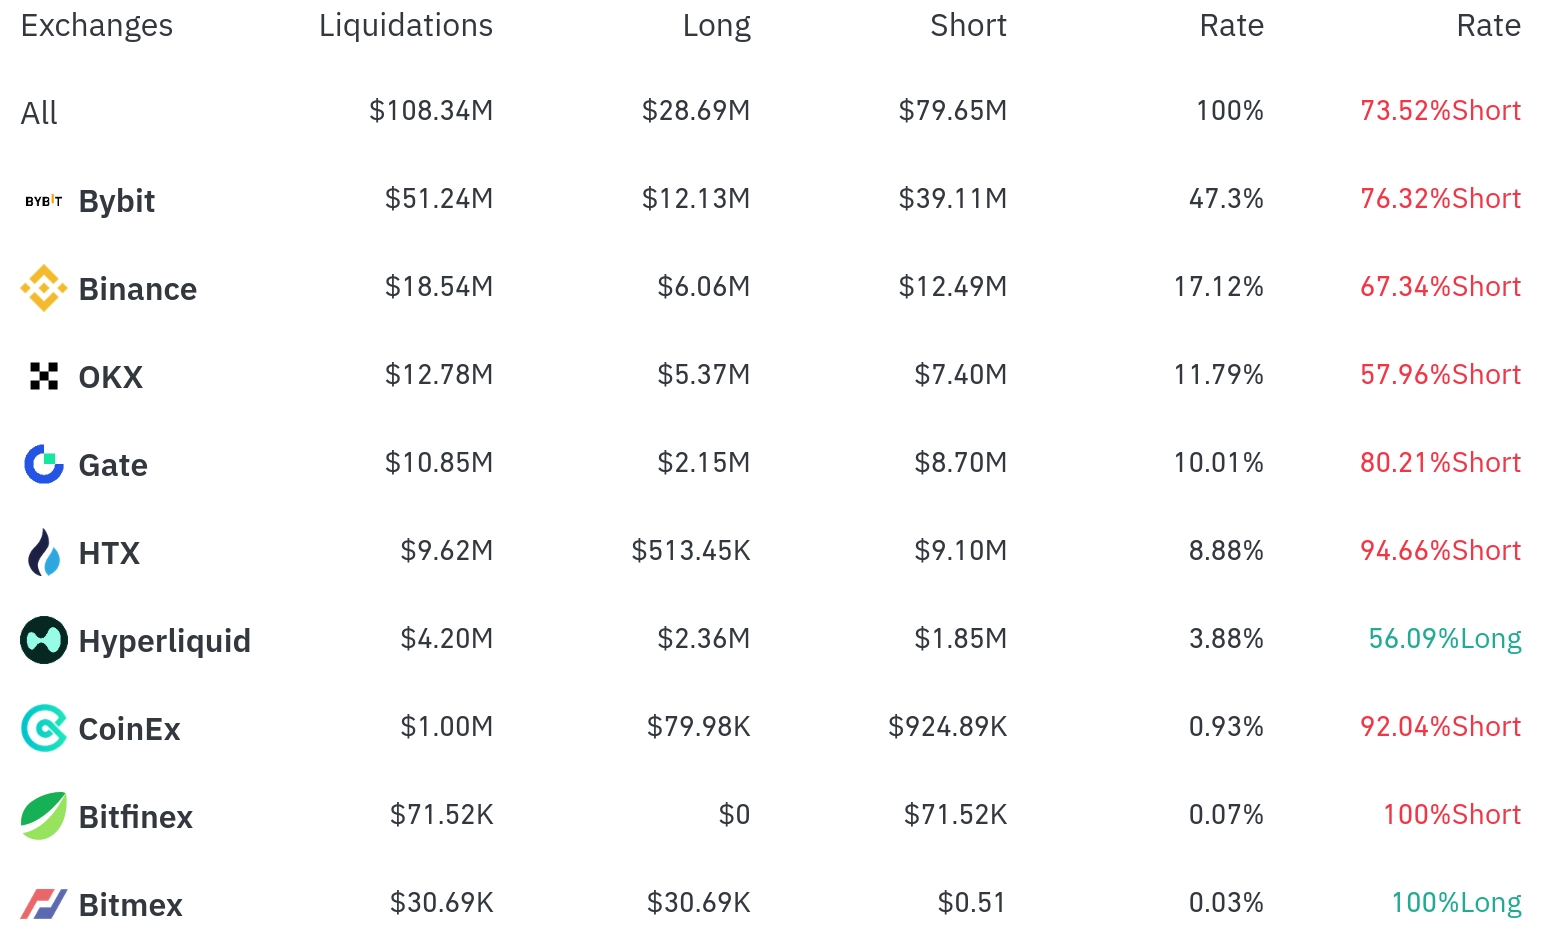
Task: Click the 94.66%Short rate for HTX
Action: coord(1440,551)
